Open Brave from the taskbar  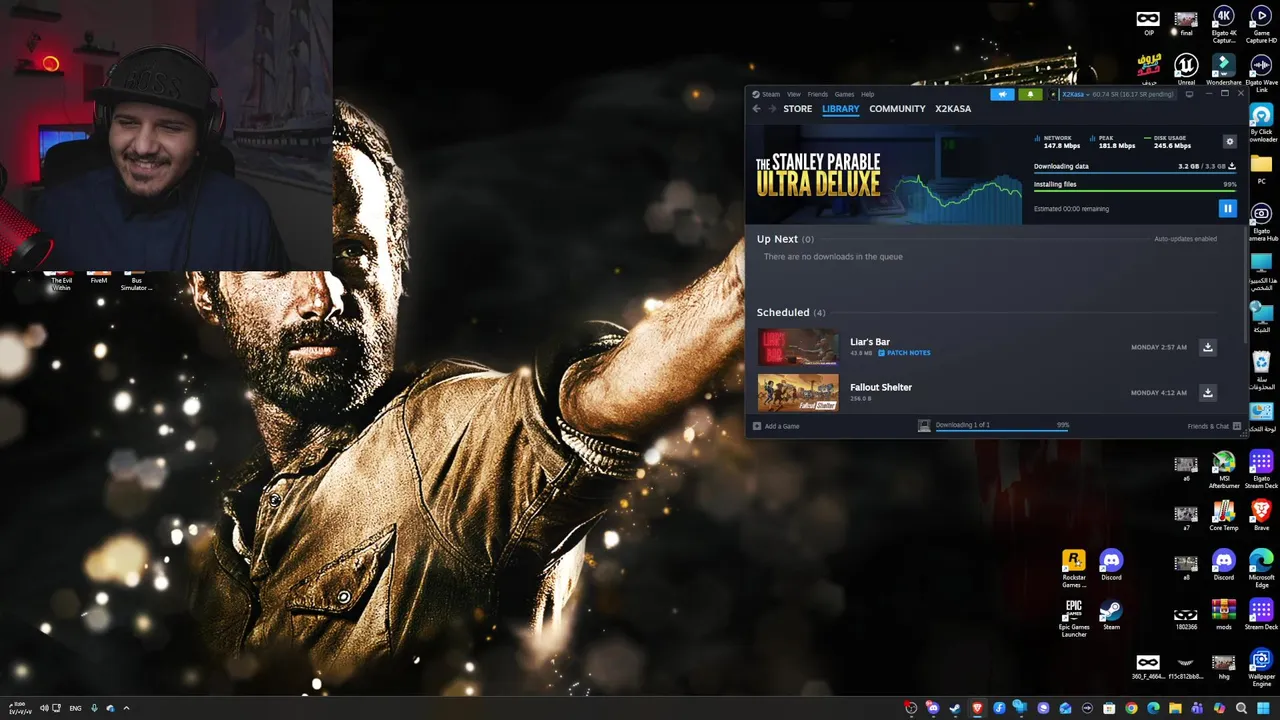977,708
